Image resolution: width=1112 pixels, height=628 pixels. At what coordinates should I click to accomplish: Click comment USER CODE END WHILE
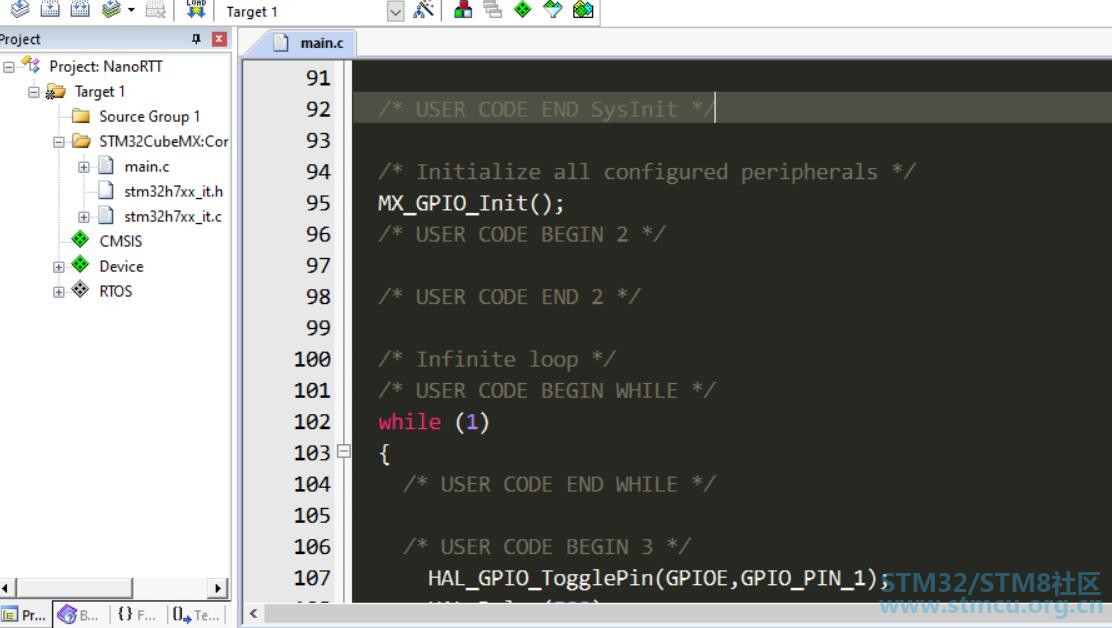(x=560, y=484)
